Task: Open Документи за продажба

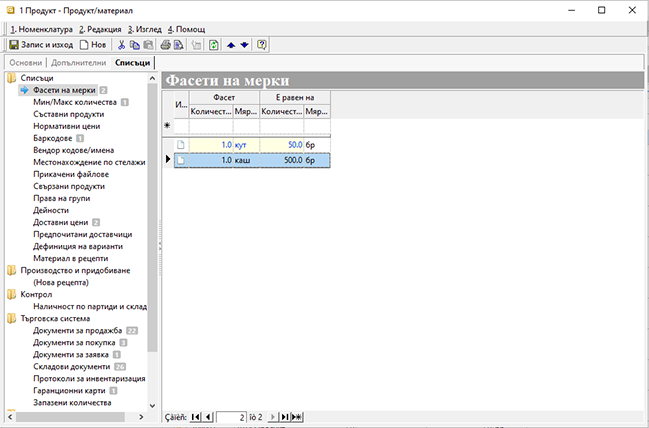Action: pos(78,330)
